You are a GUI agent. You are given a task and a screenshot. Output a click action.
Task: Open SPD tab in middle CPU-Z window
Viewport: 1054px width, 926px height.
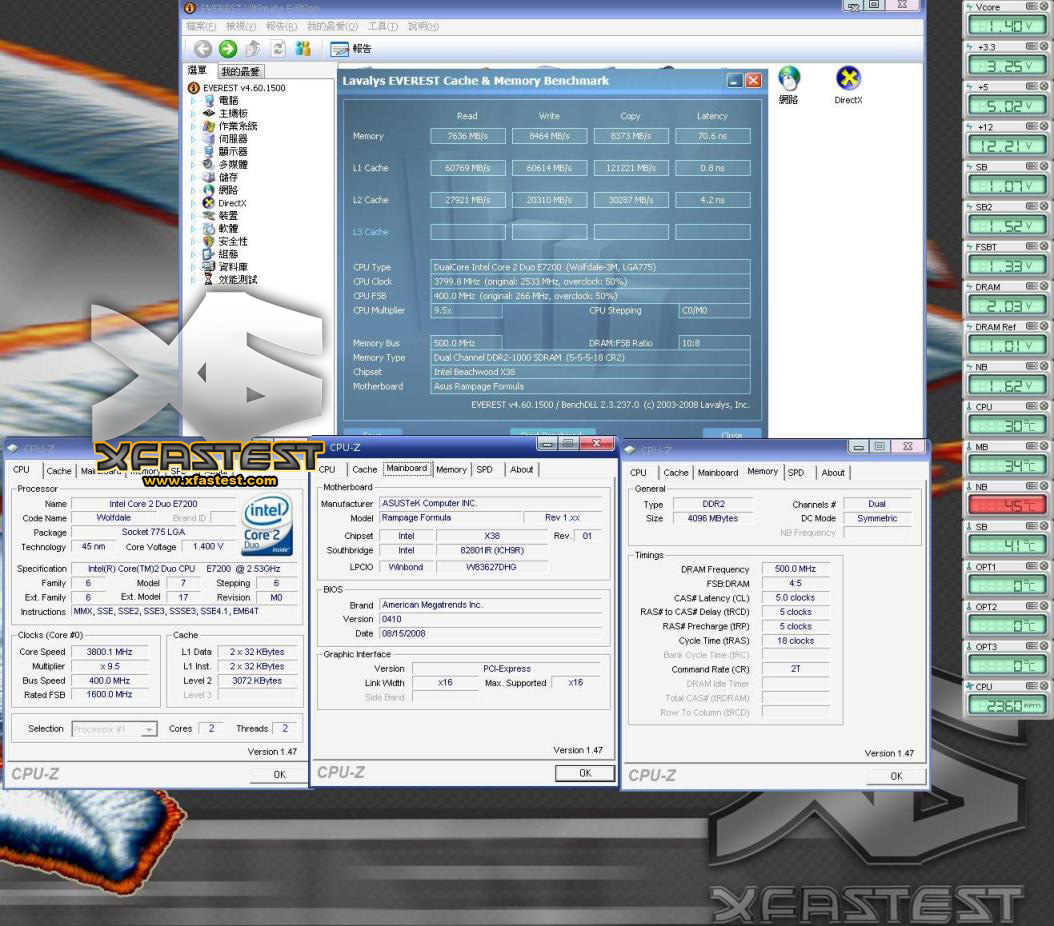pos(485,470)
